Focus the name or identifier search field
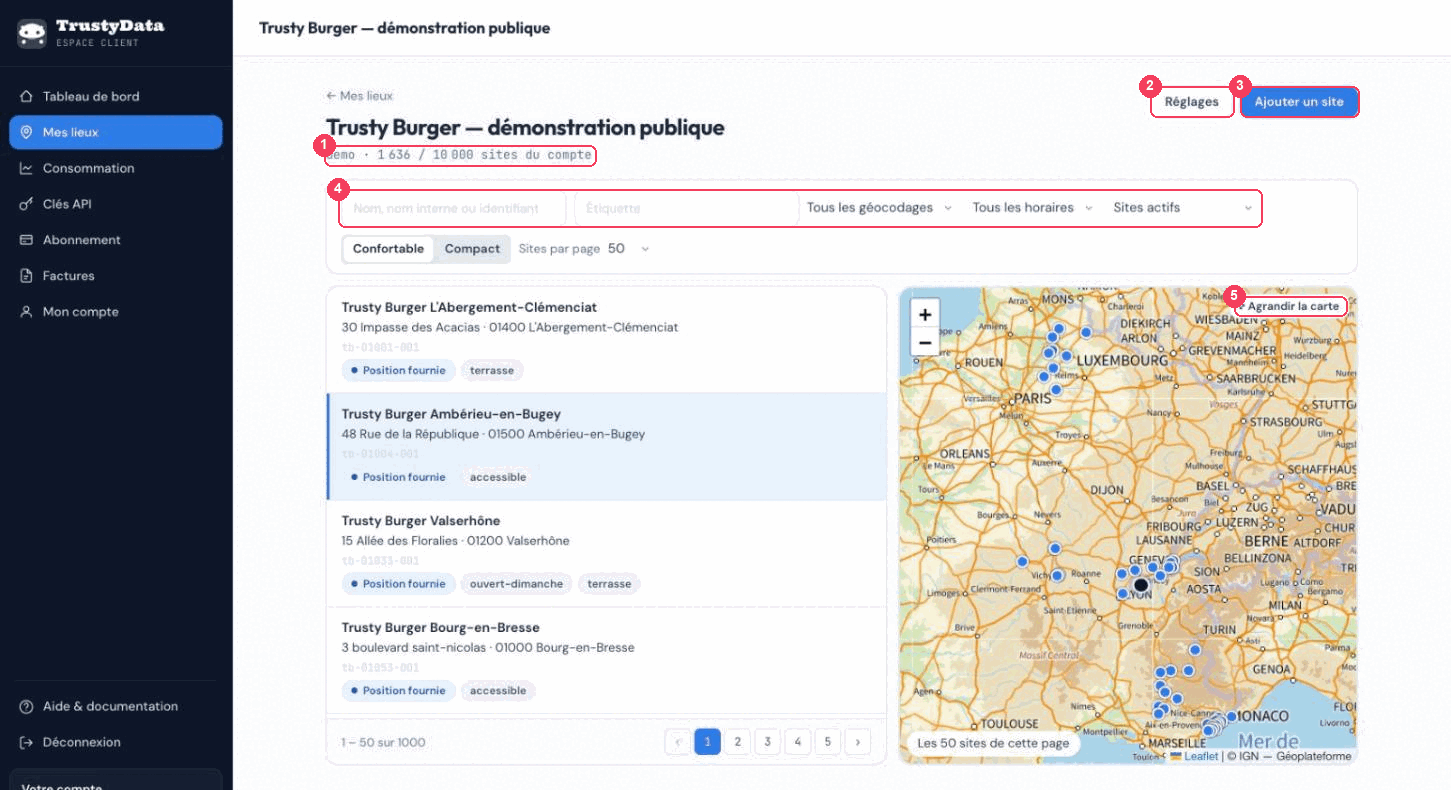1451x790 pixels. [x=453, y=208]
